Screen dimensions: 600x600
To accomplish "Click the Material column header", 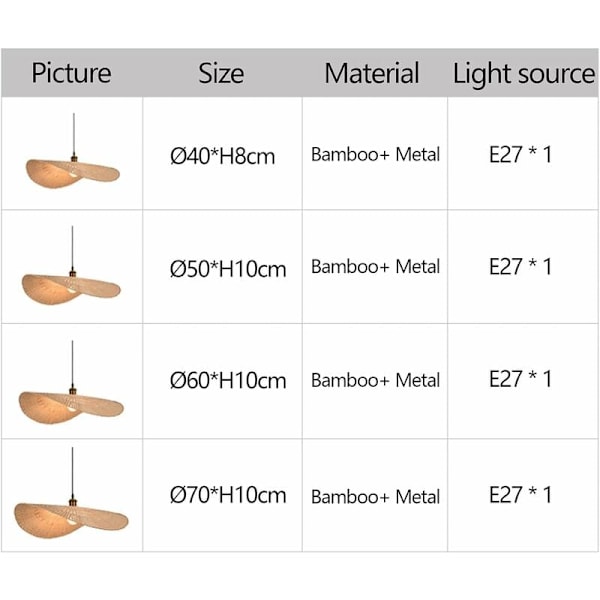I will pyautogui.click(x=372, y=73).
